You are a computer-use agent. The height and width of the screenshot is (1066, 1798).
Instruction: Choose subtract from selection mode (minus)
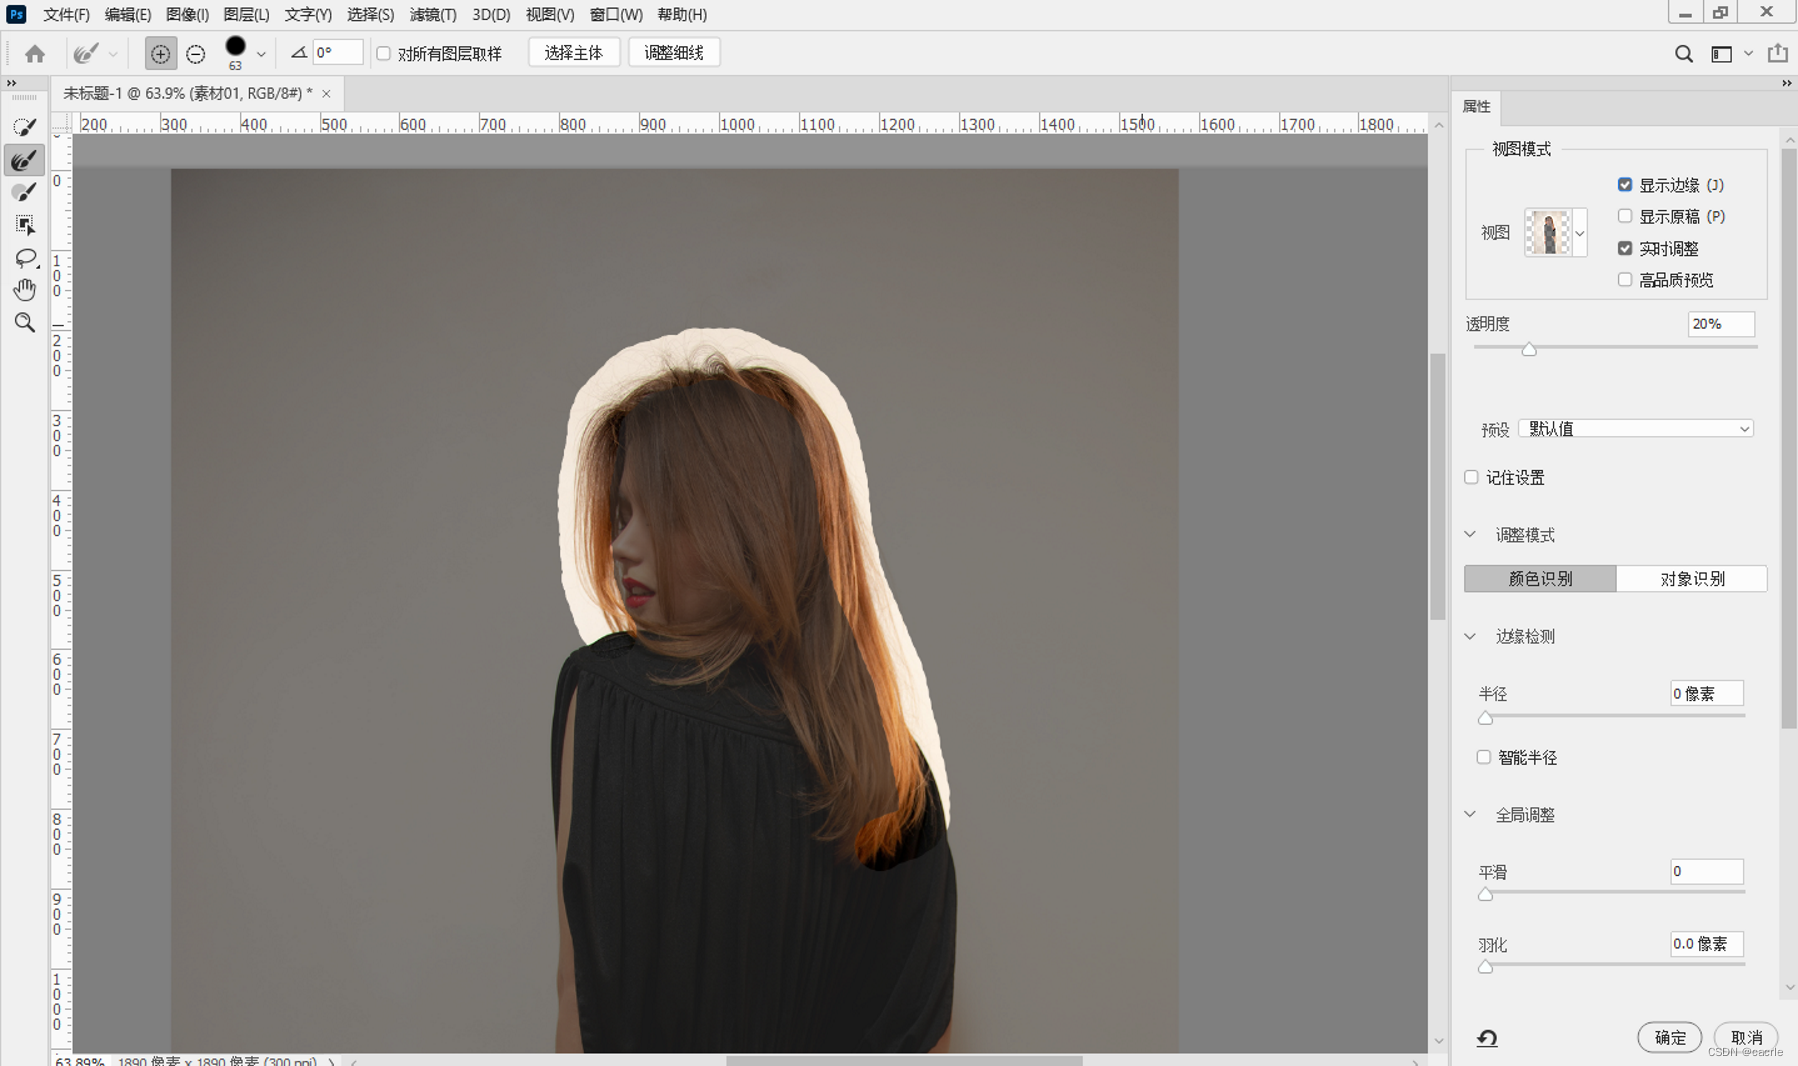pos(196,54)
